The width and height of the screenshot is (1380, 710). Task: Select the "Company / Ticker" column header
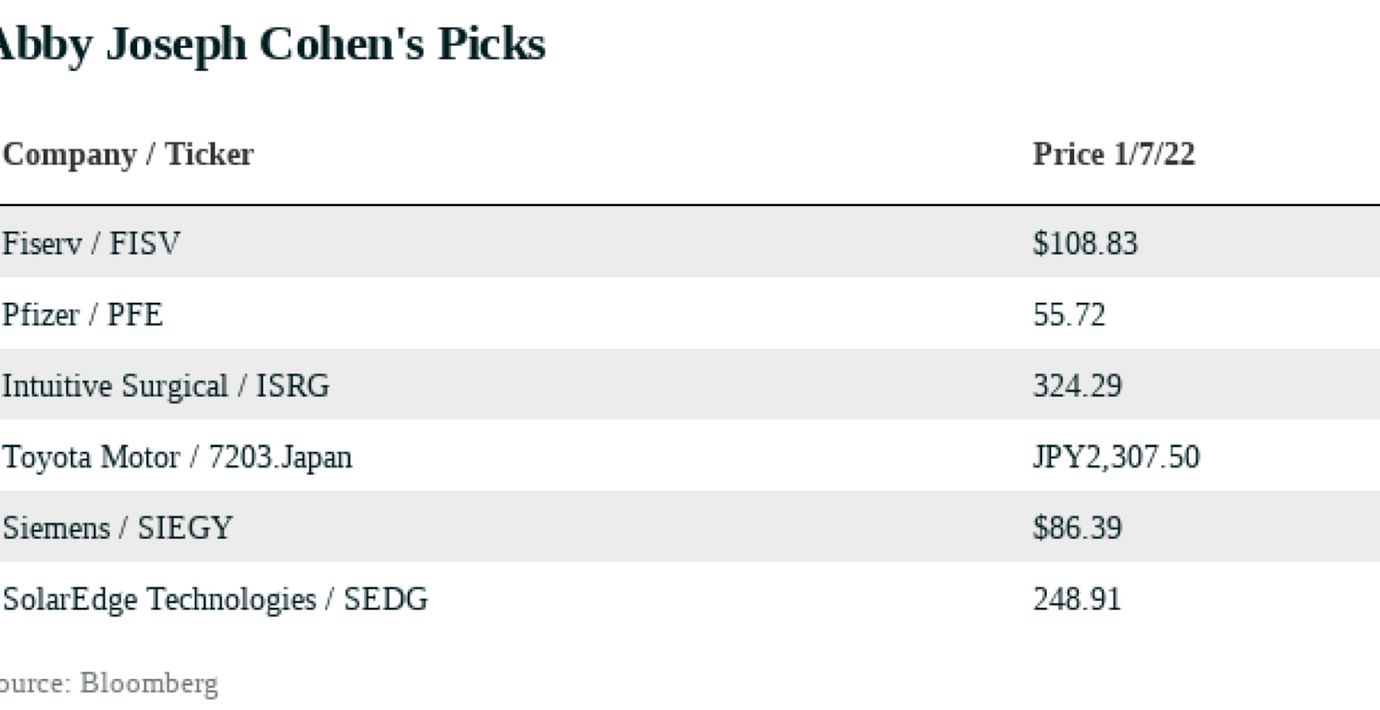pos(128,155)
